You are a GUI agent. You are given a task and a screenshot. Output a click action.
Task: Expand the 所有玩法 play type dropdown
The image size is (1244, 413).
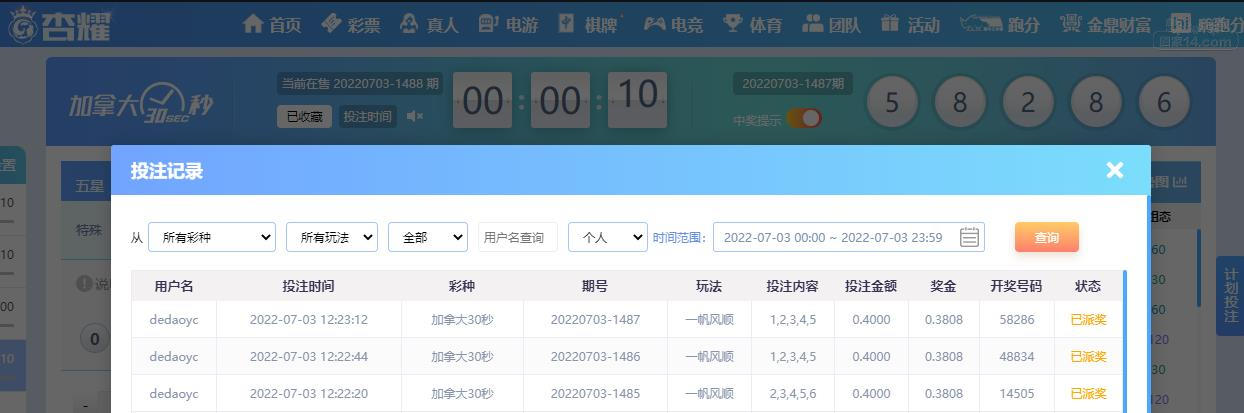[332, 237]
